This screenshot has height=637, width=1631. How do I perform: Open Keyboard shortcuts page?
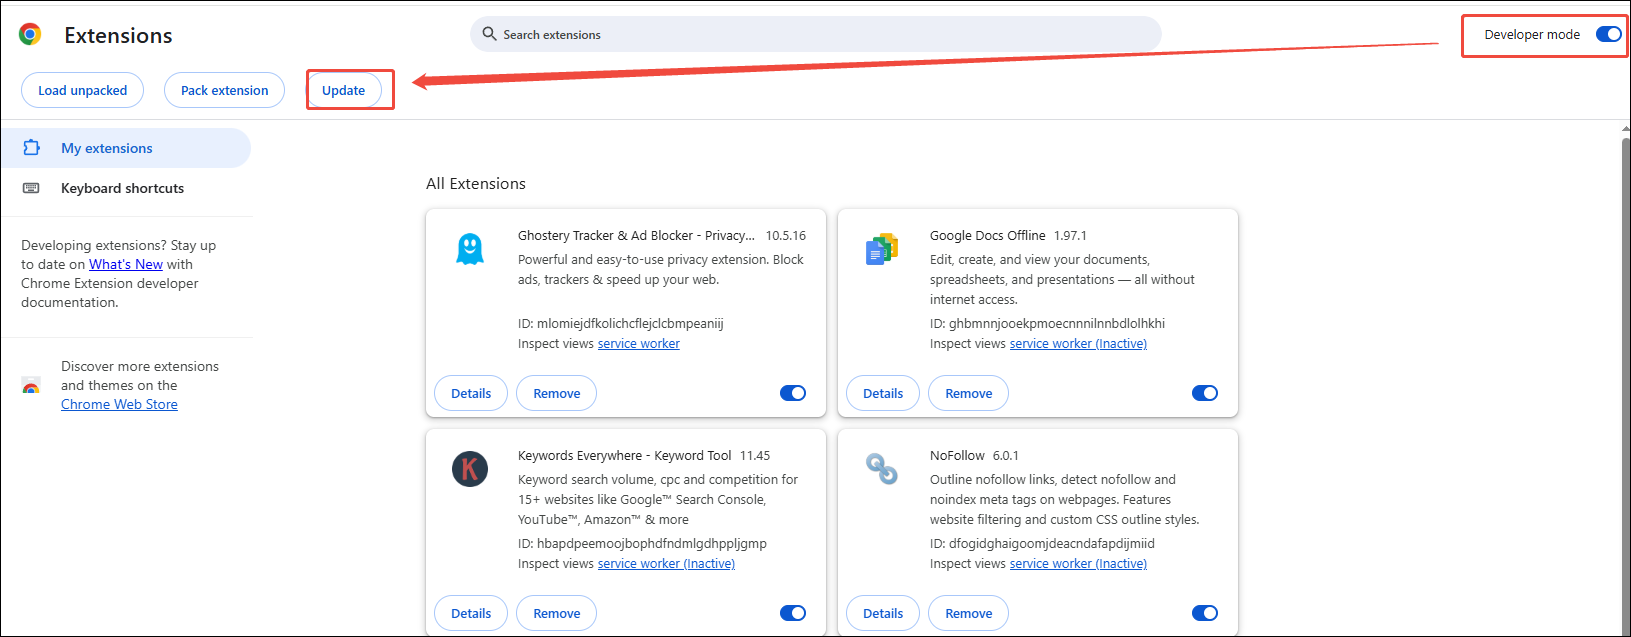tap(126, 188)
